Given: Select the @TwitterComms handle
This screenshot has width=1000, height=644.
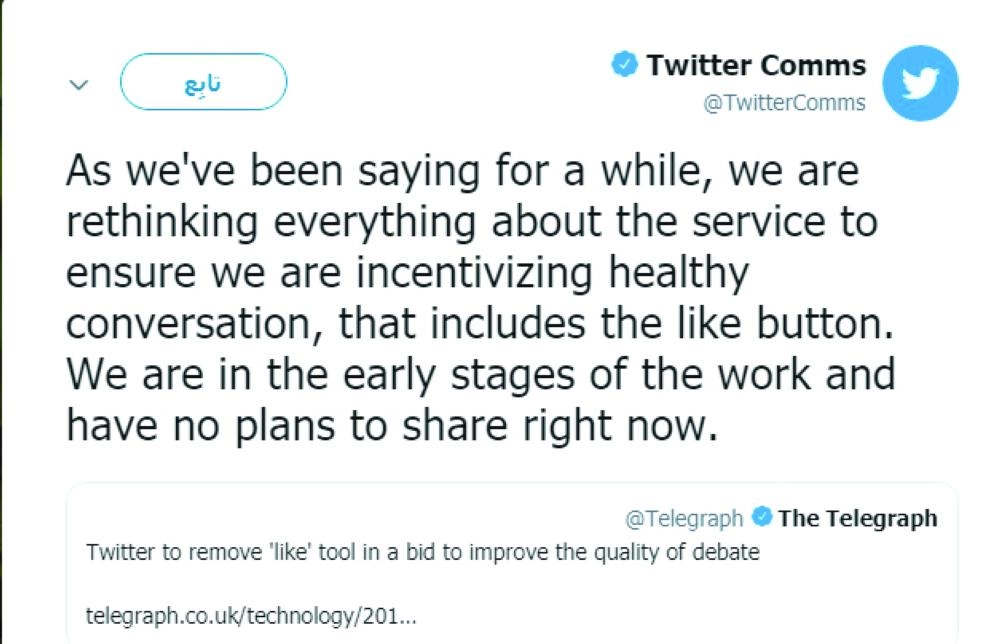Looking at the screenshot, I should pyautogui.click(x=784, y=103).
